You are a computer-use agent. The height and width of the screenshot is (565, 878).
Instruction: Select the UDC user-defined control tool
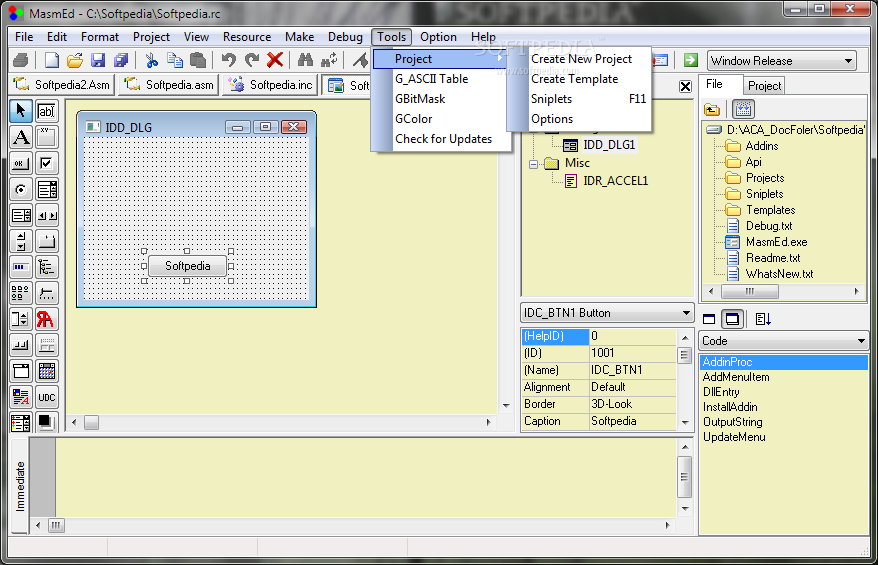(x=46, y=398)
